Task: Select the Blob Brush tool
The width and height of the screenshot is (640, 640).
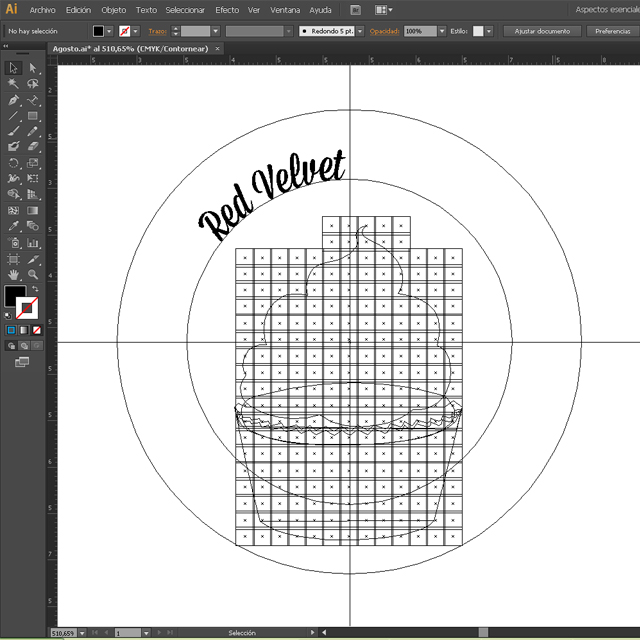Action: click(13, 147)
